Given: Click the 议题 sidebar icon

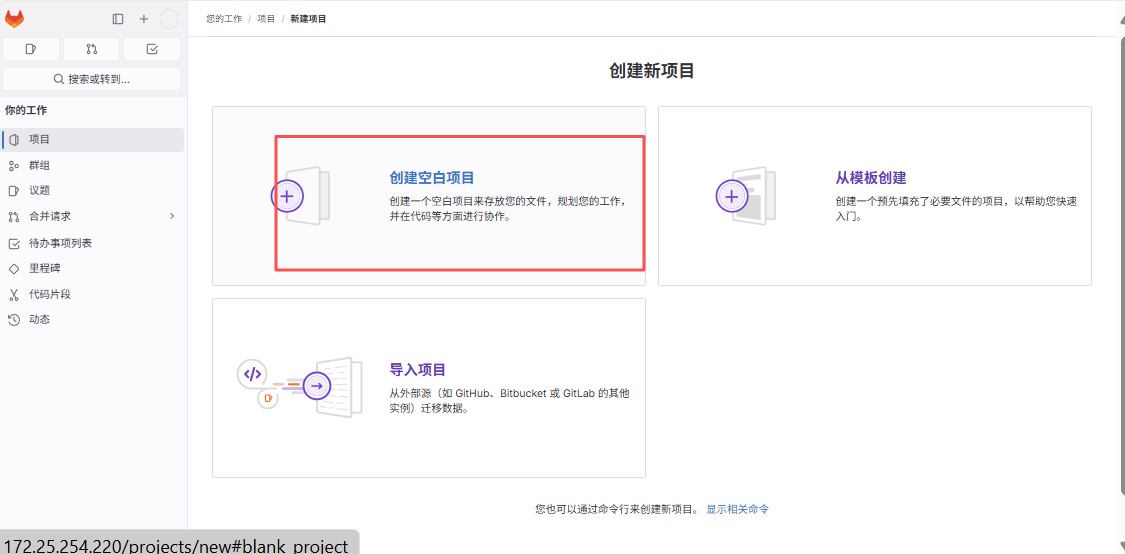Looking at the screenshot, I should (x=14, y=191).
